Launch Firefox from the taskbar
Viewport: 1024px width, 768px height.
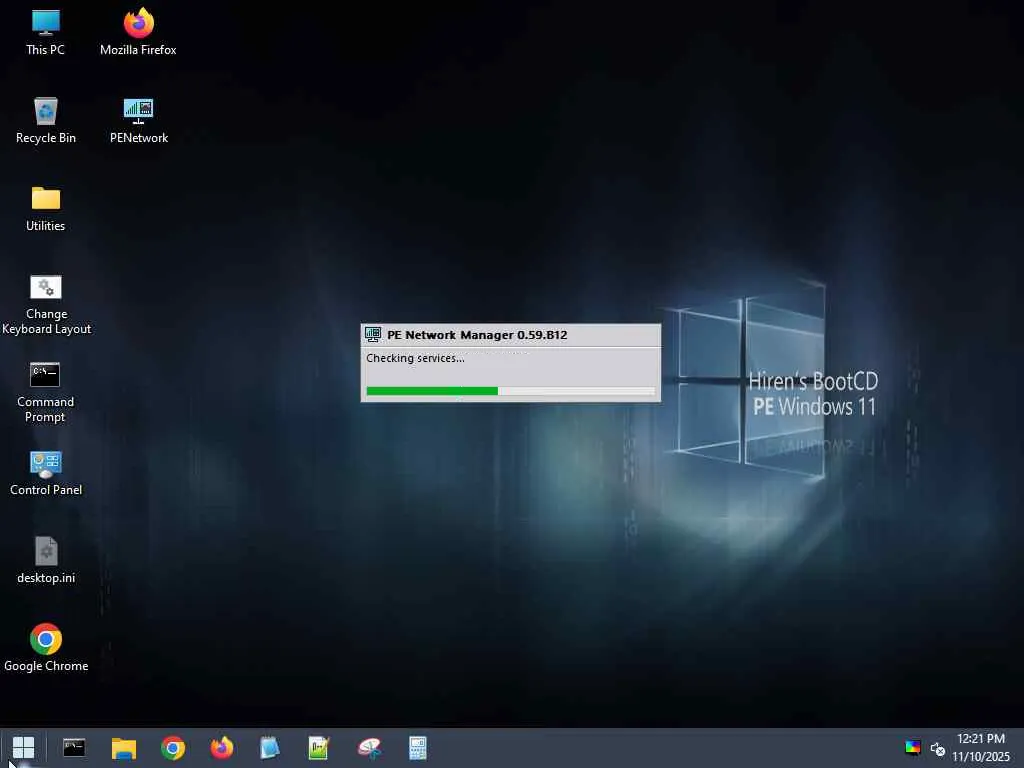(222, 748)
